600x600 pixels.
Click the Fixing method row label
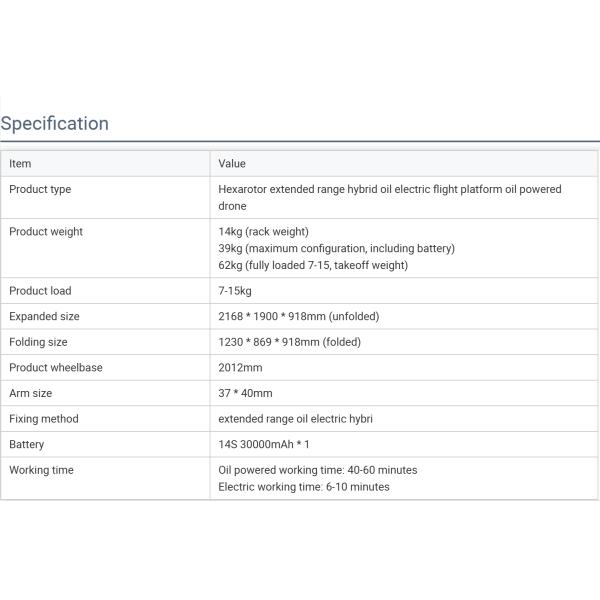pyautogui.click(x=44, y=419)
